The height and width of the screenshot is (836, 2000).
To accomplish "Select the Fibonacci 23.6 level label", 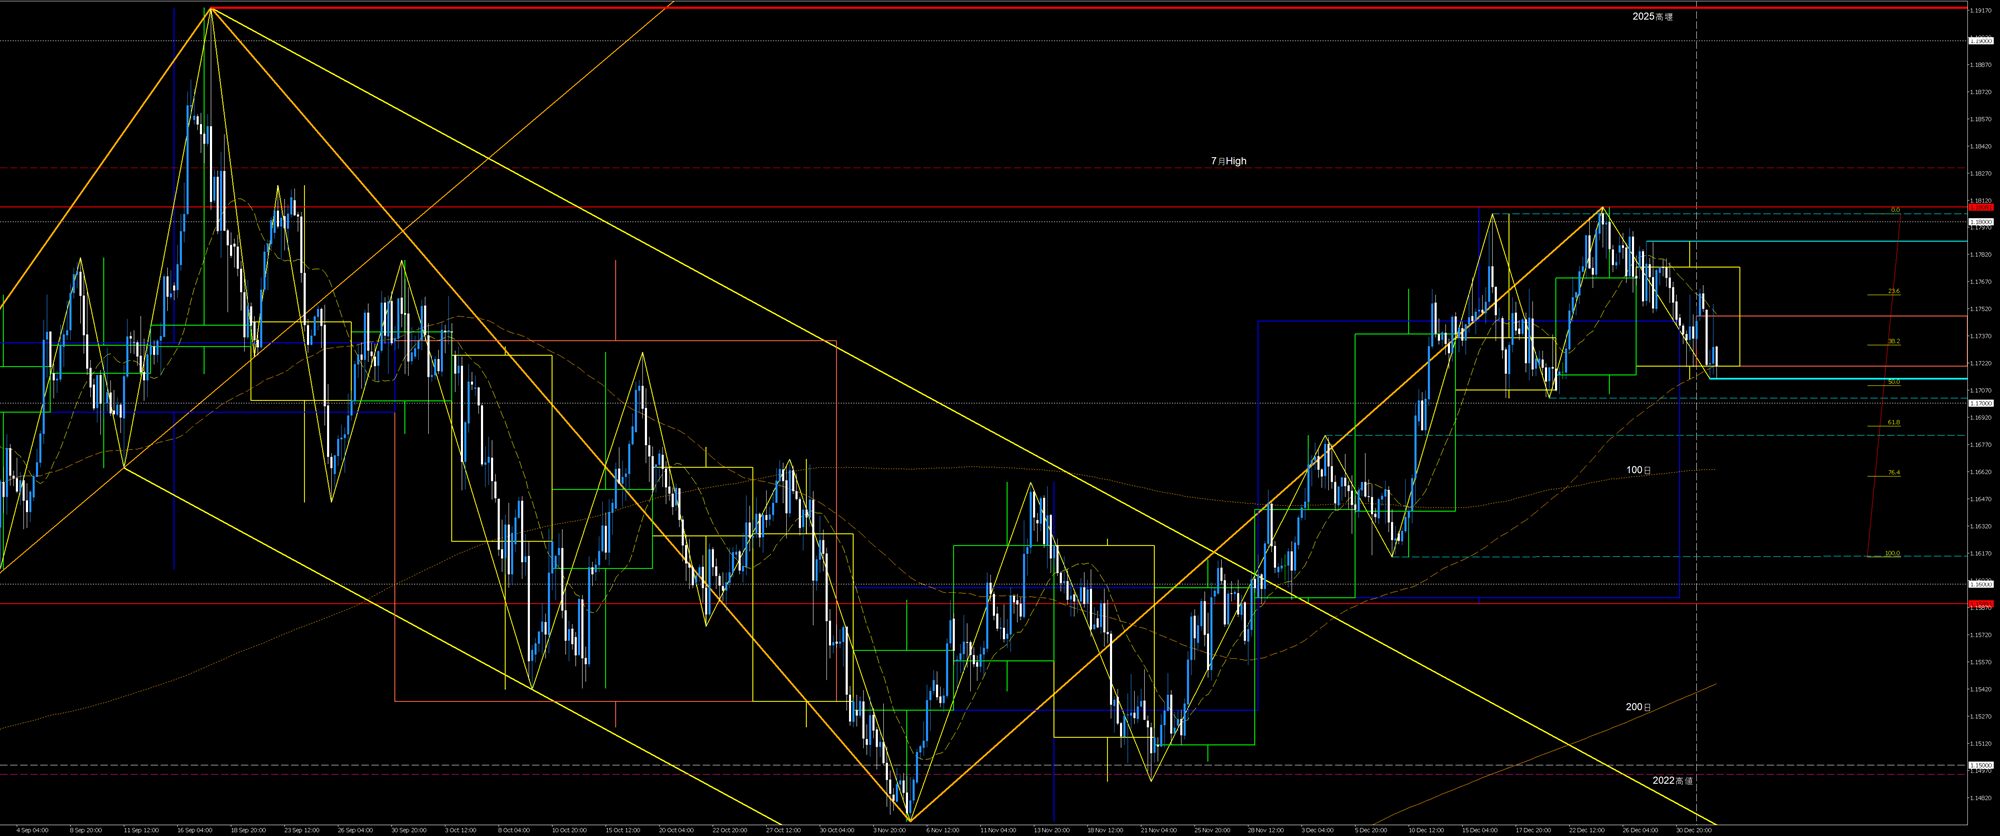I will tap(1893, 291).
